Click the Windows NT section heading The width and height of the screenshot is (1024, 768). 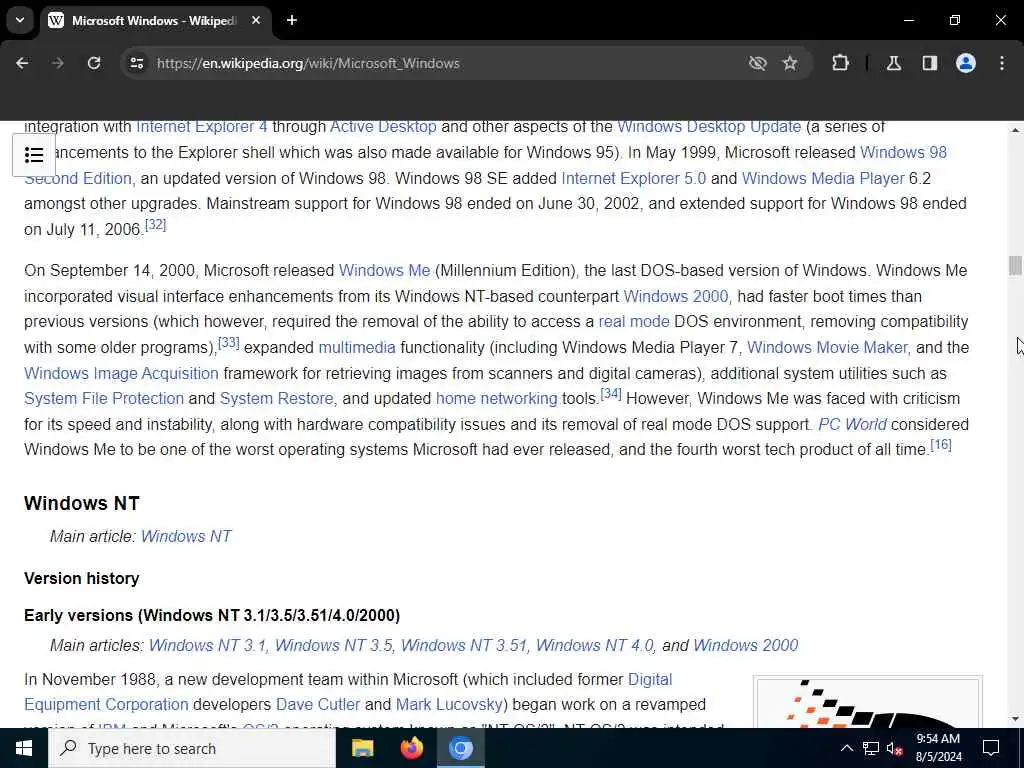82,504
